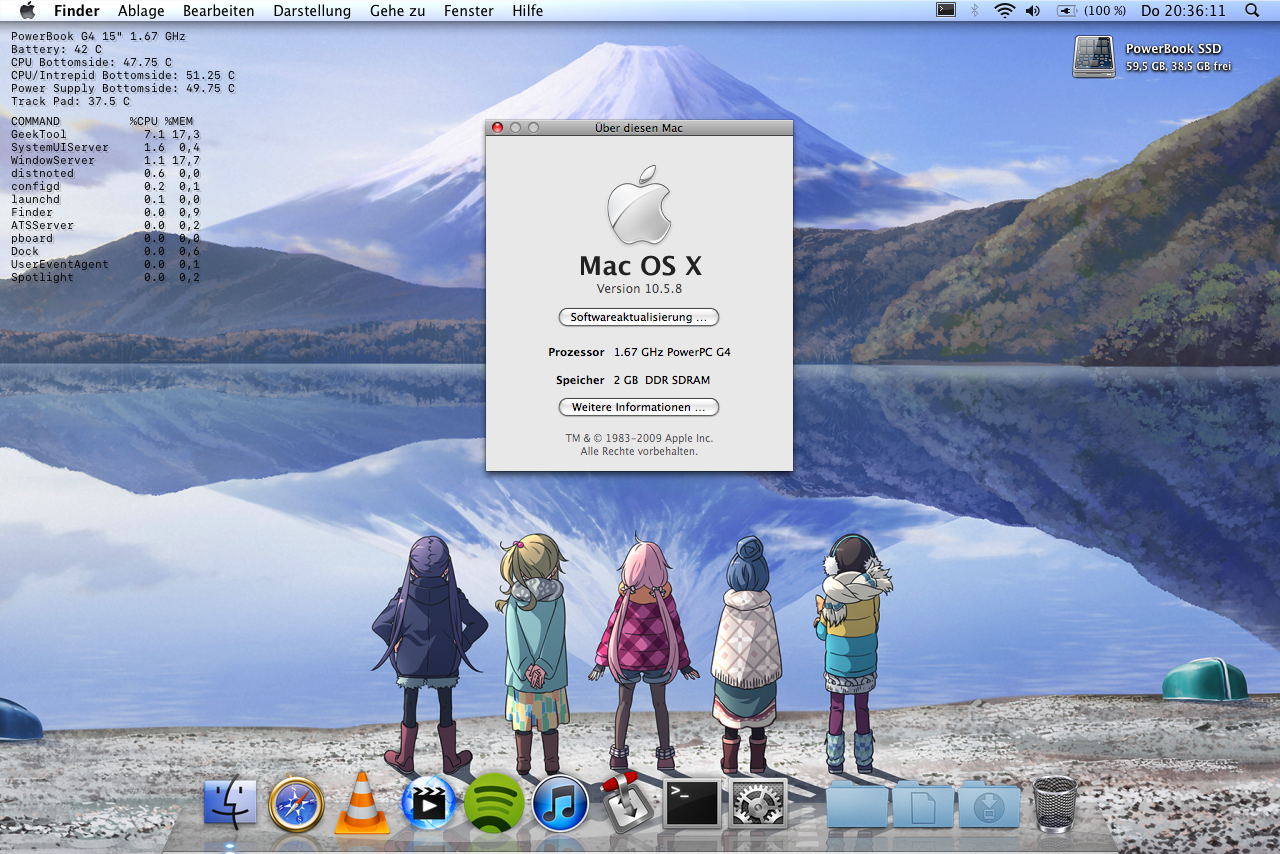
Task: Click the clock Do 20:36:11
Action: pyautogui.click(x=1183, y=11)
